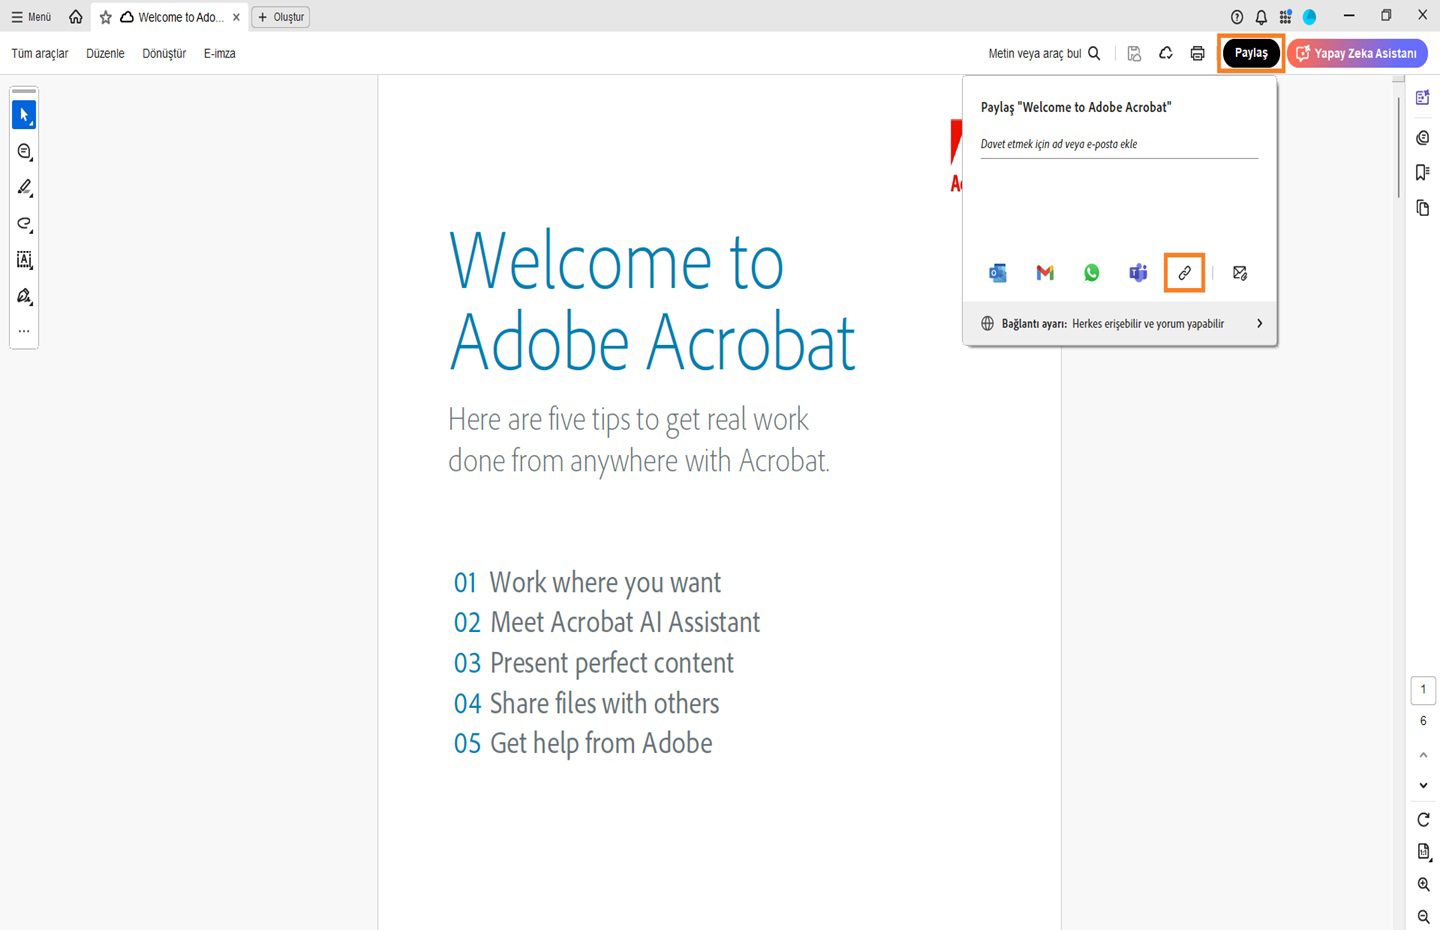Click the 03 Present perfect content line
This screenshot has width=1440, height=930.
coord(594,663)
